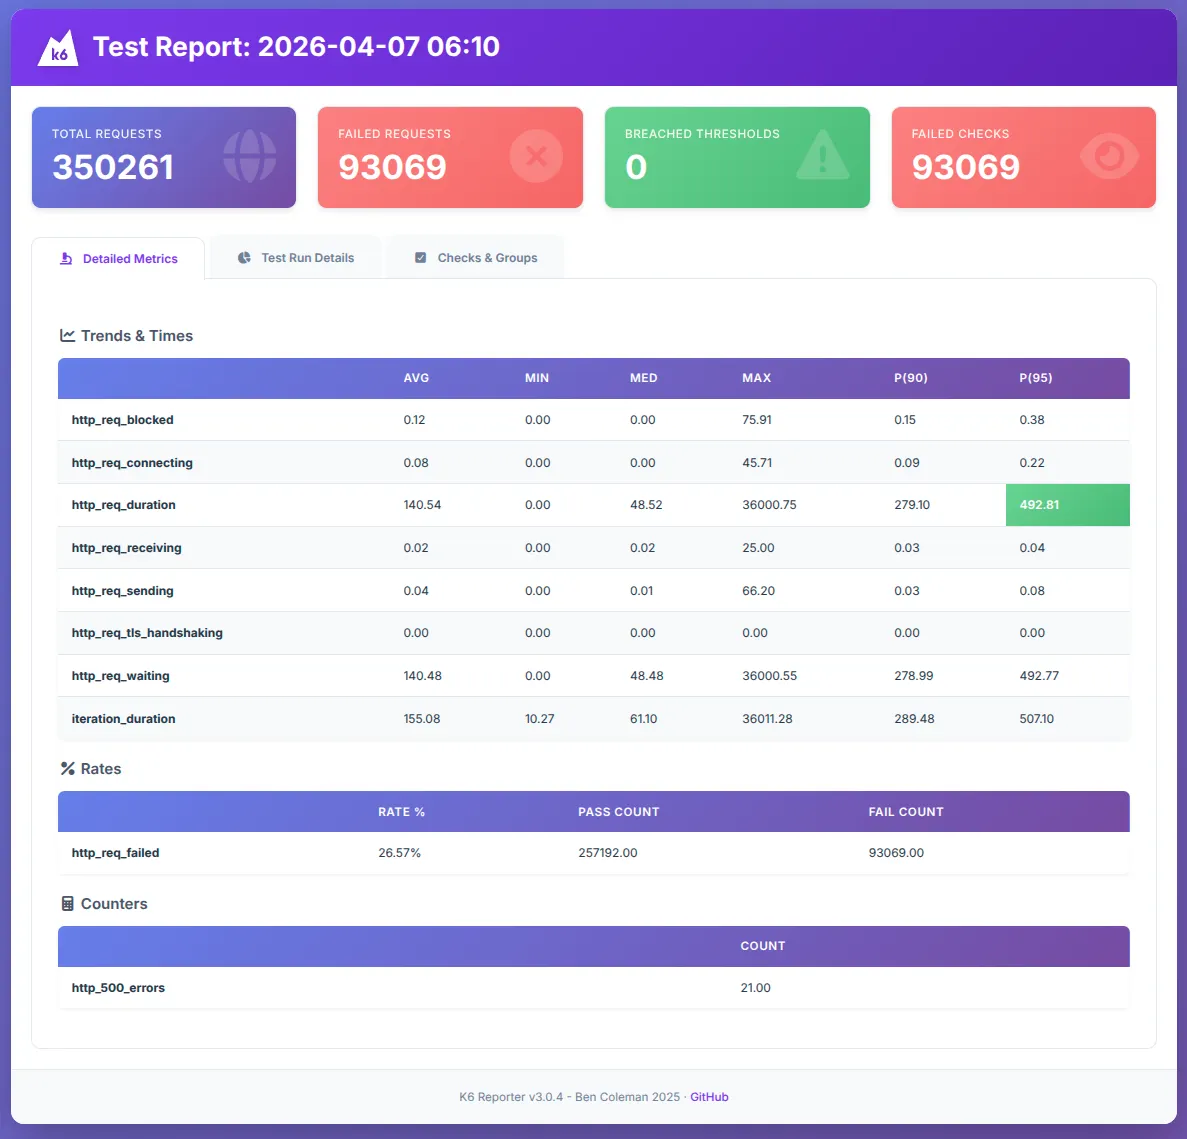Click the green highlighted 492.81 P(95) cell

click(x=1067, y=505)
